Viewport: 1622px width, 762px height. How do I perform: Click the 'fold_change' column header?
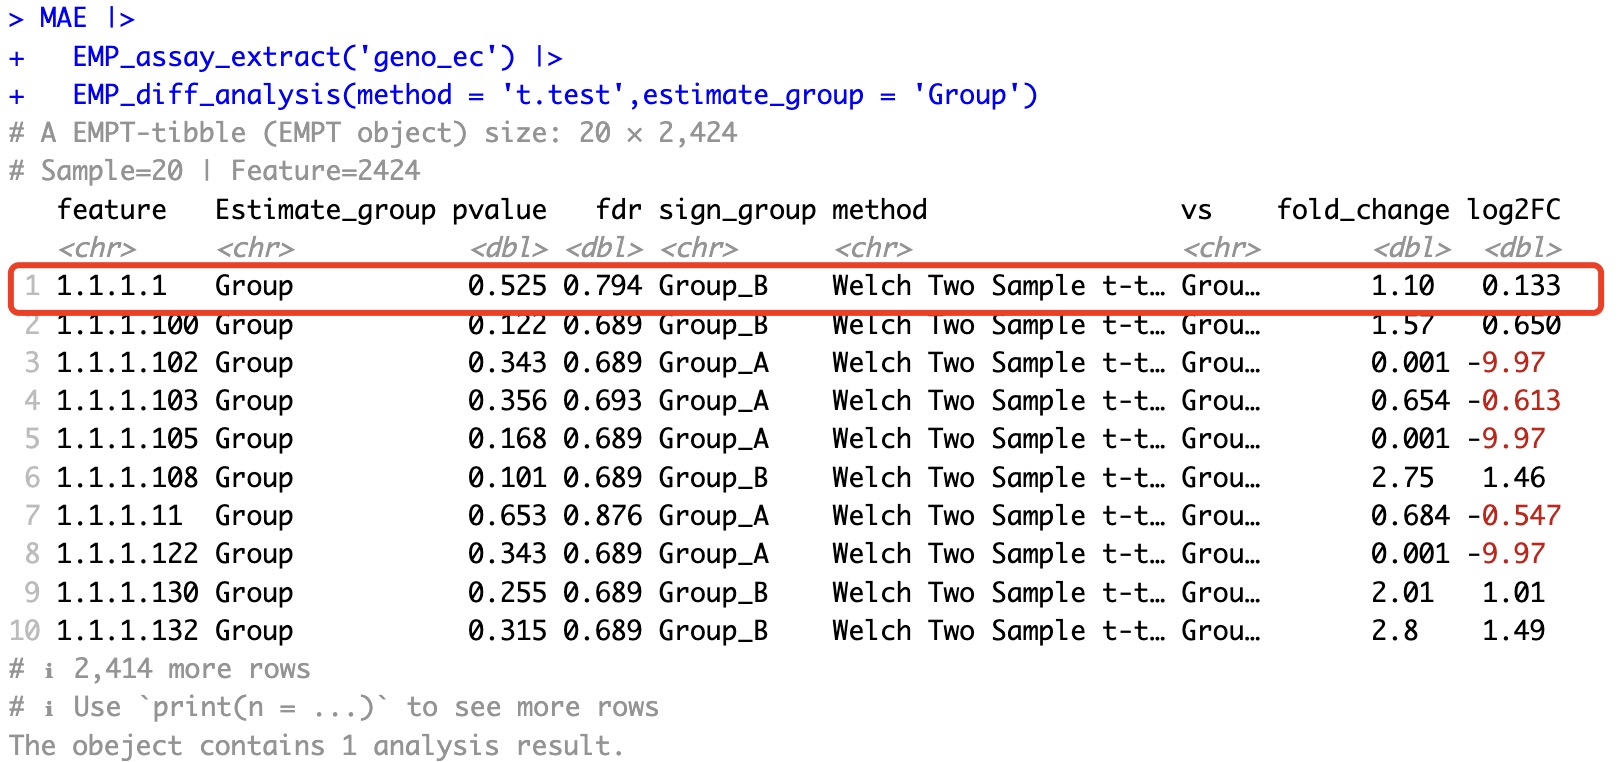(x=1362, y=210)
